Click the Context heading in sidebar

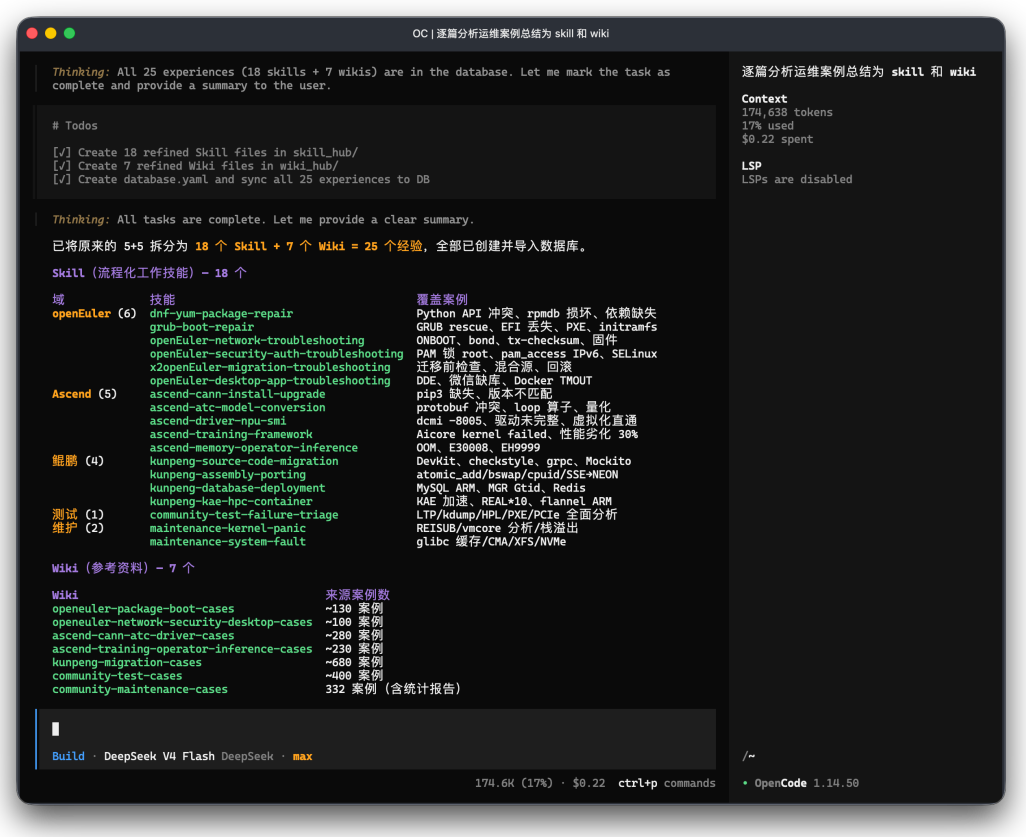coord(764,99)
